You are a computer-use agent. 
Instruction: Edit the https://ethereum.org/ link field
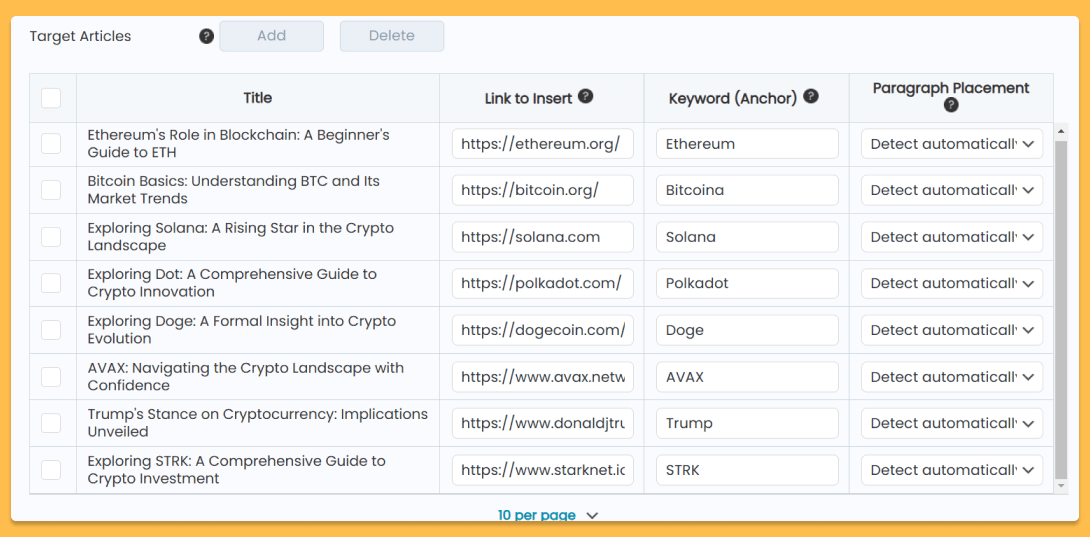(542, 144)
